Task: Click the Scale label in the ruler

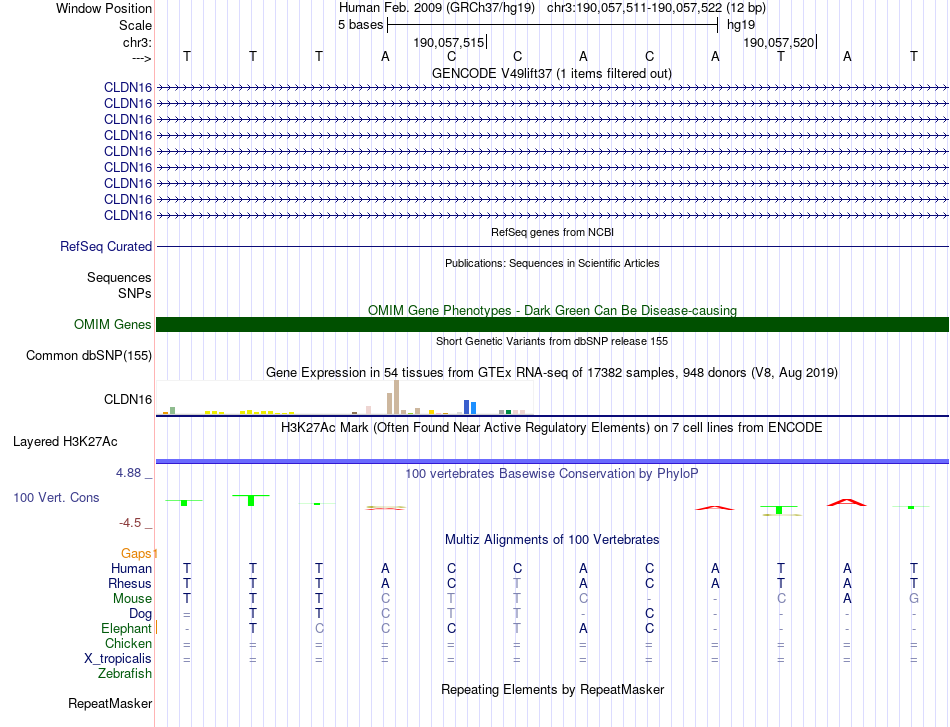Action: click(x=135, y=25)
